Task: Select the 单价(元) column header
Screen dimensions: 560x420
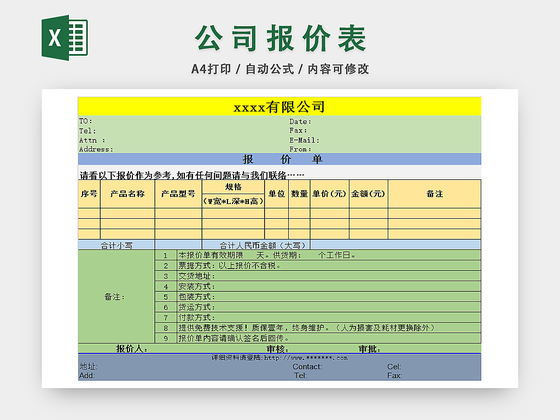Action: tap(329, 194)
